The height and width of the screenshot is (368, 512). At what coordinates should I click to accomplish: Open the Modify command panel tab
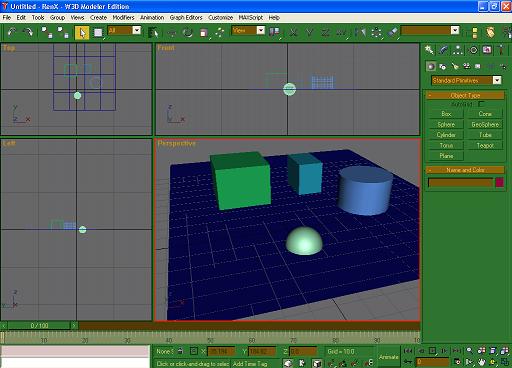coord(443,50)
